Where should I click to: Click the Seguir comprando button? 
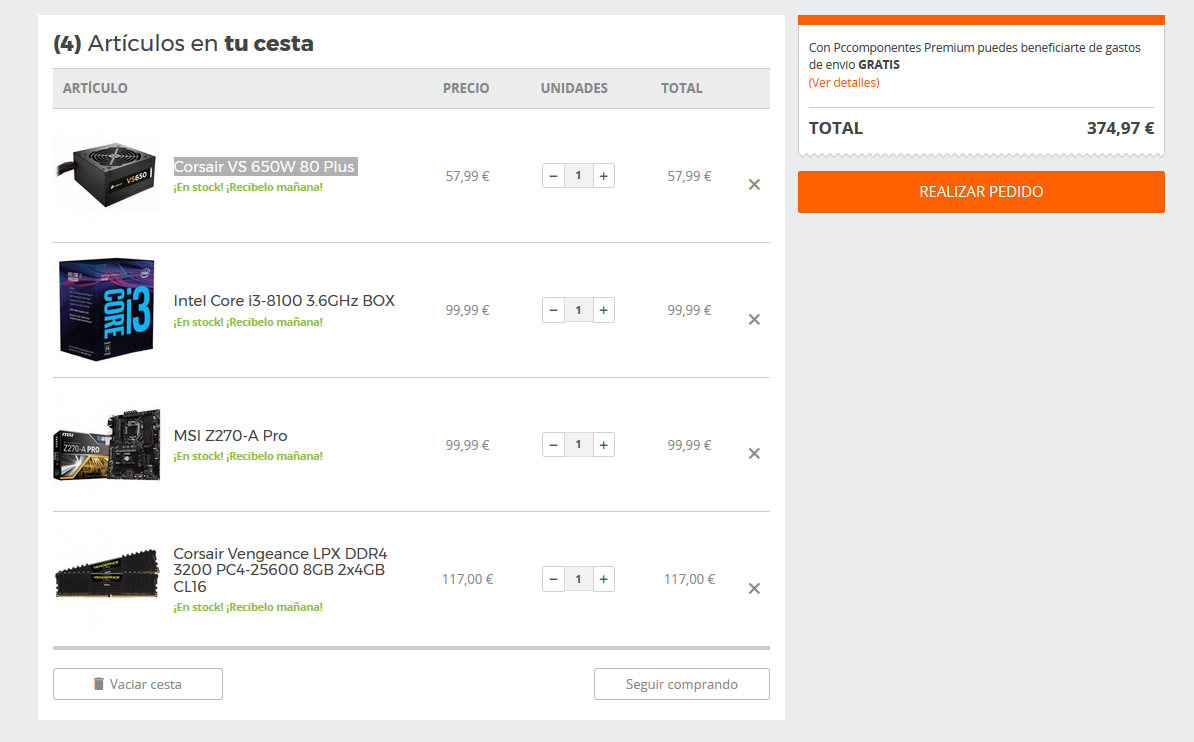[682, 684]
